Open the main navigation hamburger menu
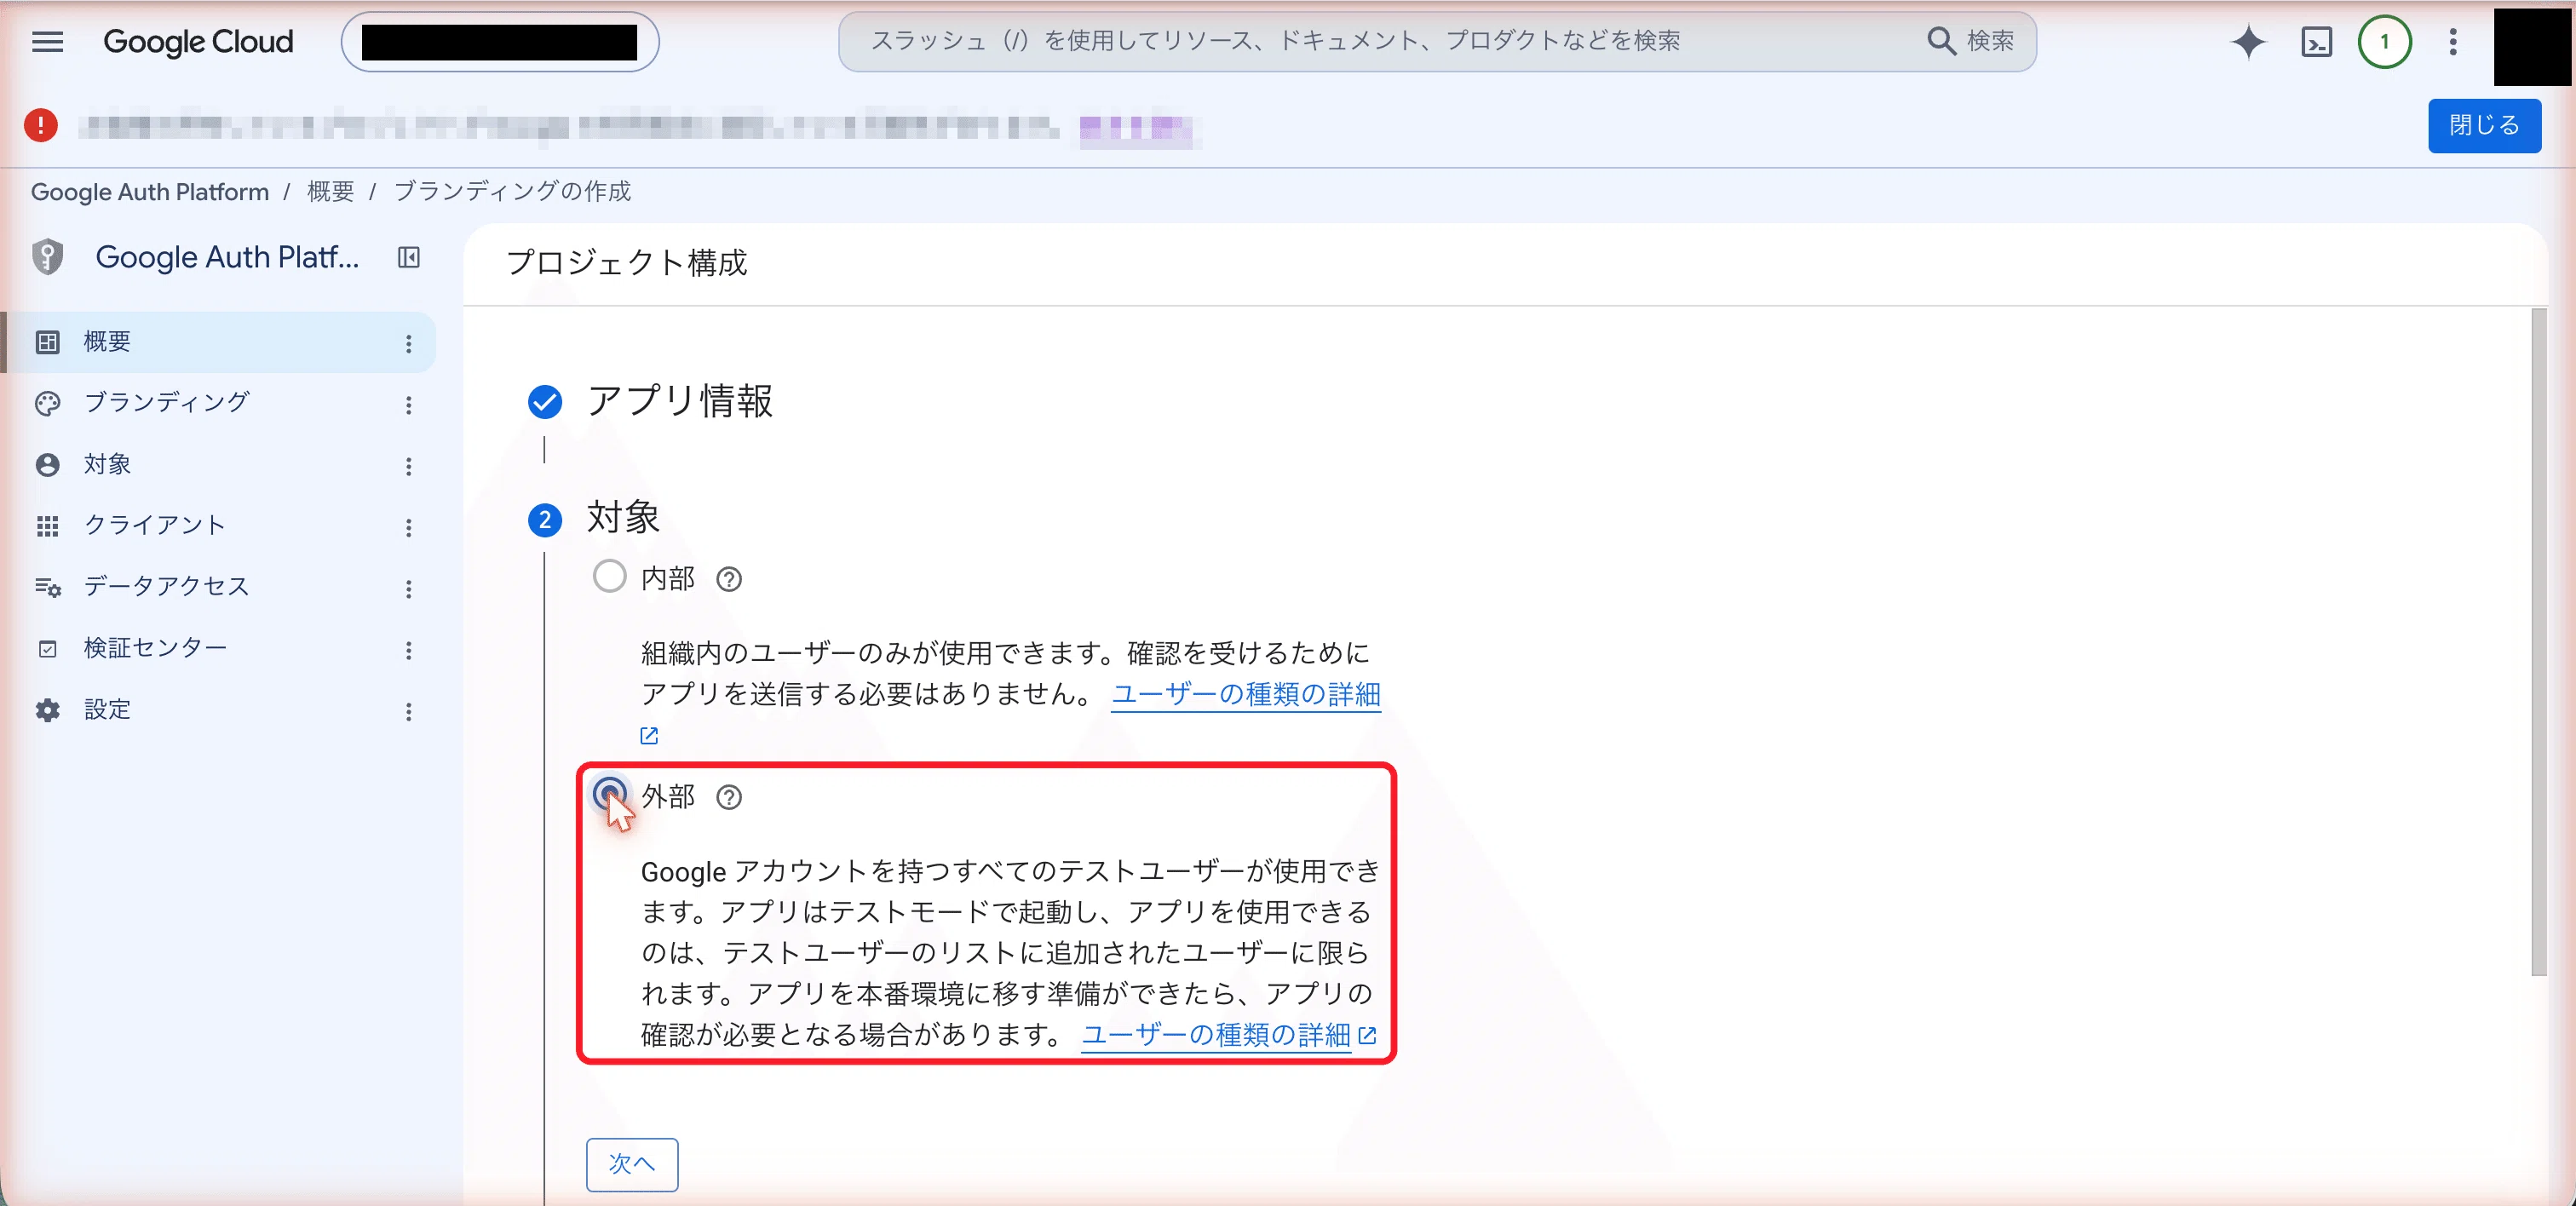This screenshot has height=1206, width=2576. coord(47,41)
